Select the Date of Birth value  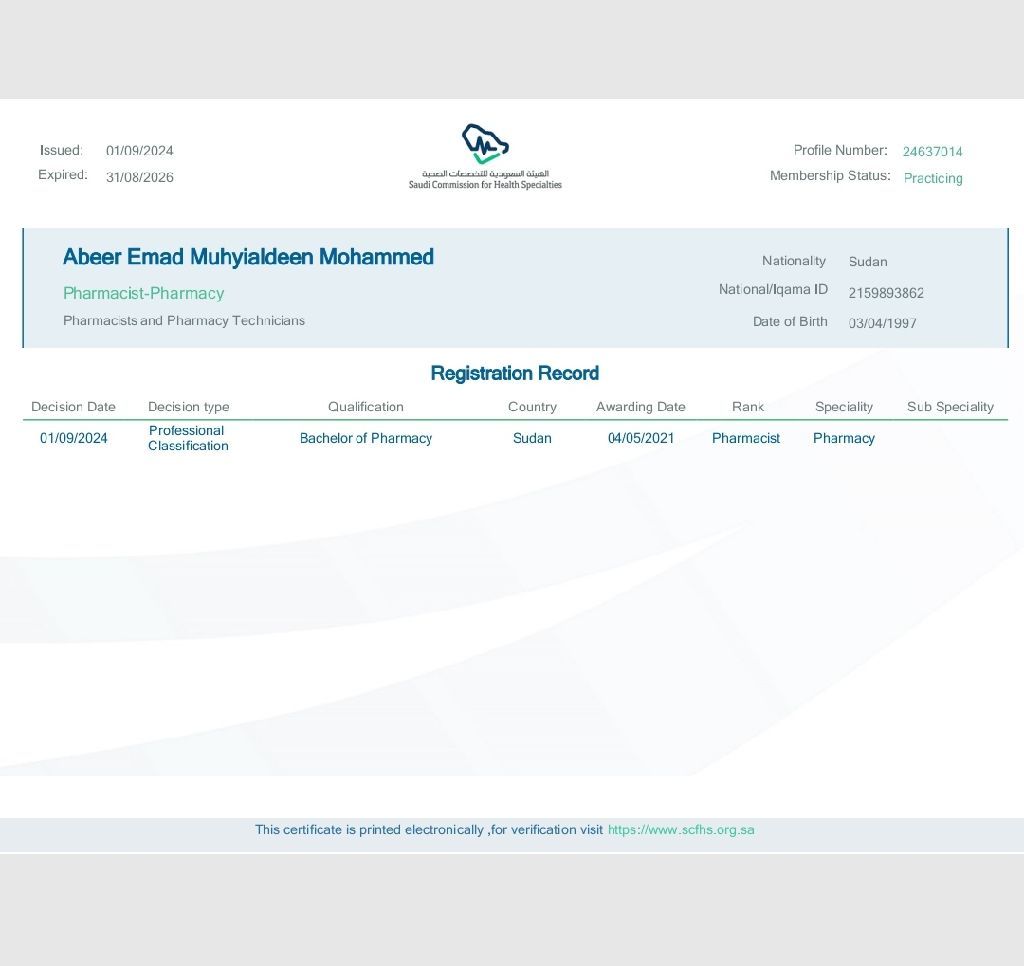click(882, 323)
